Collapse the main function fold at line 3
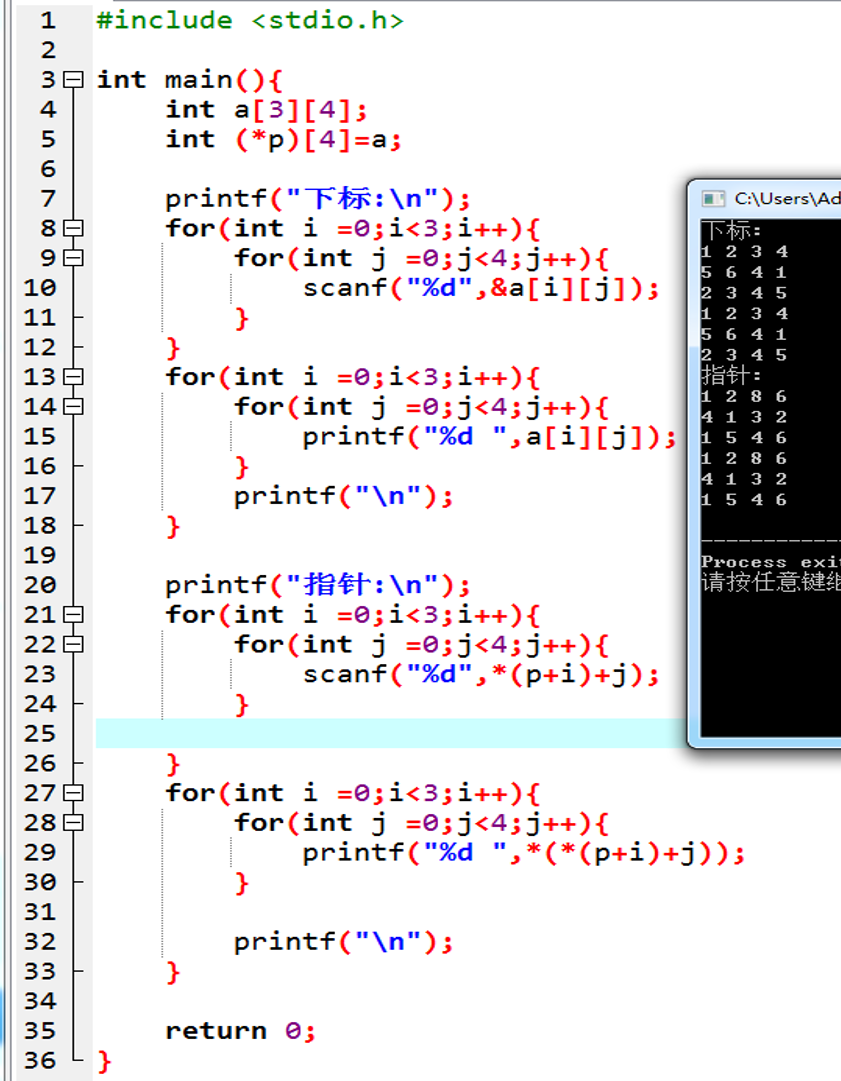Viewport: 841px width, 1081px height. click(73, 80)
